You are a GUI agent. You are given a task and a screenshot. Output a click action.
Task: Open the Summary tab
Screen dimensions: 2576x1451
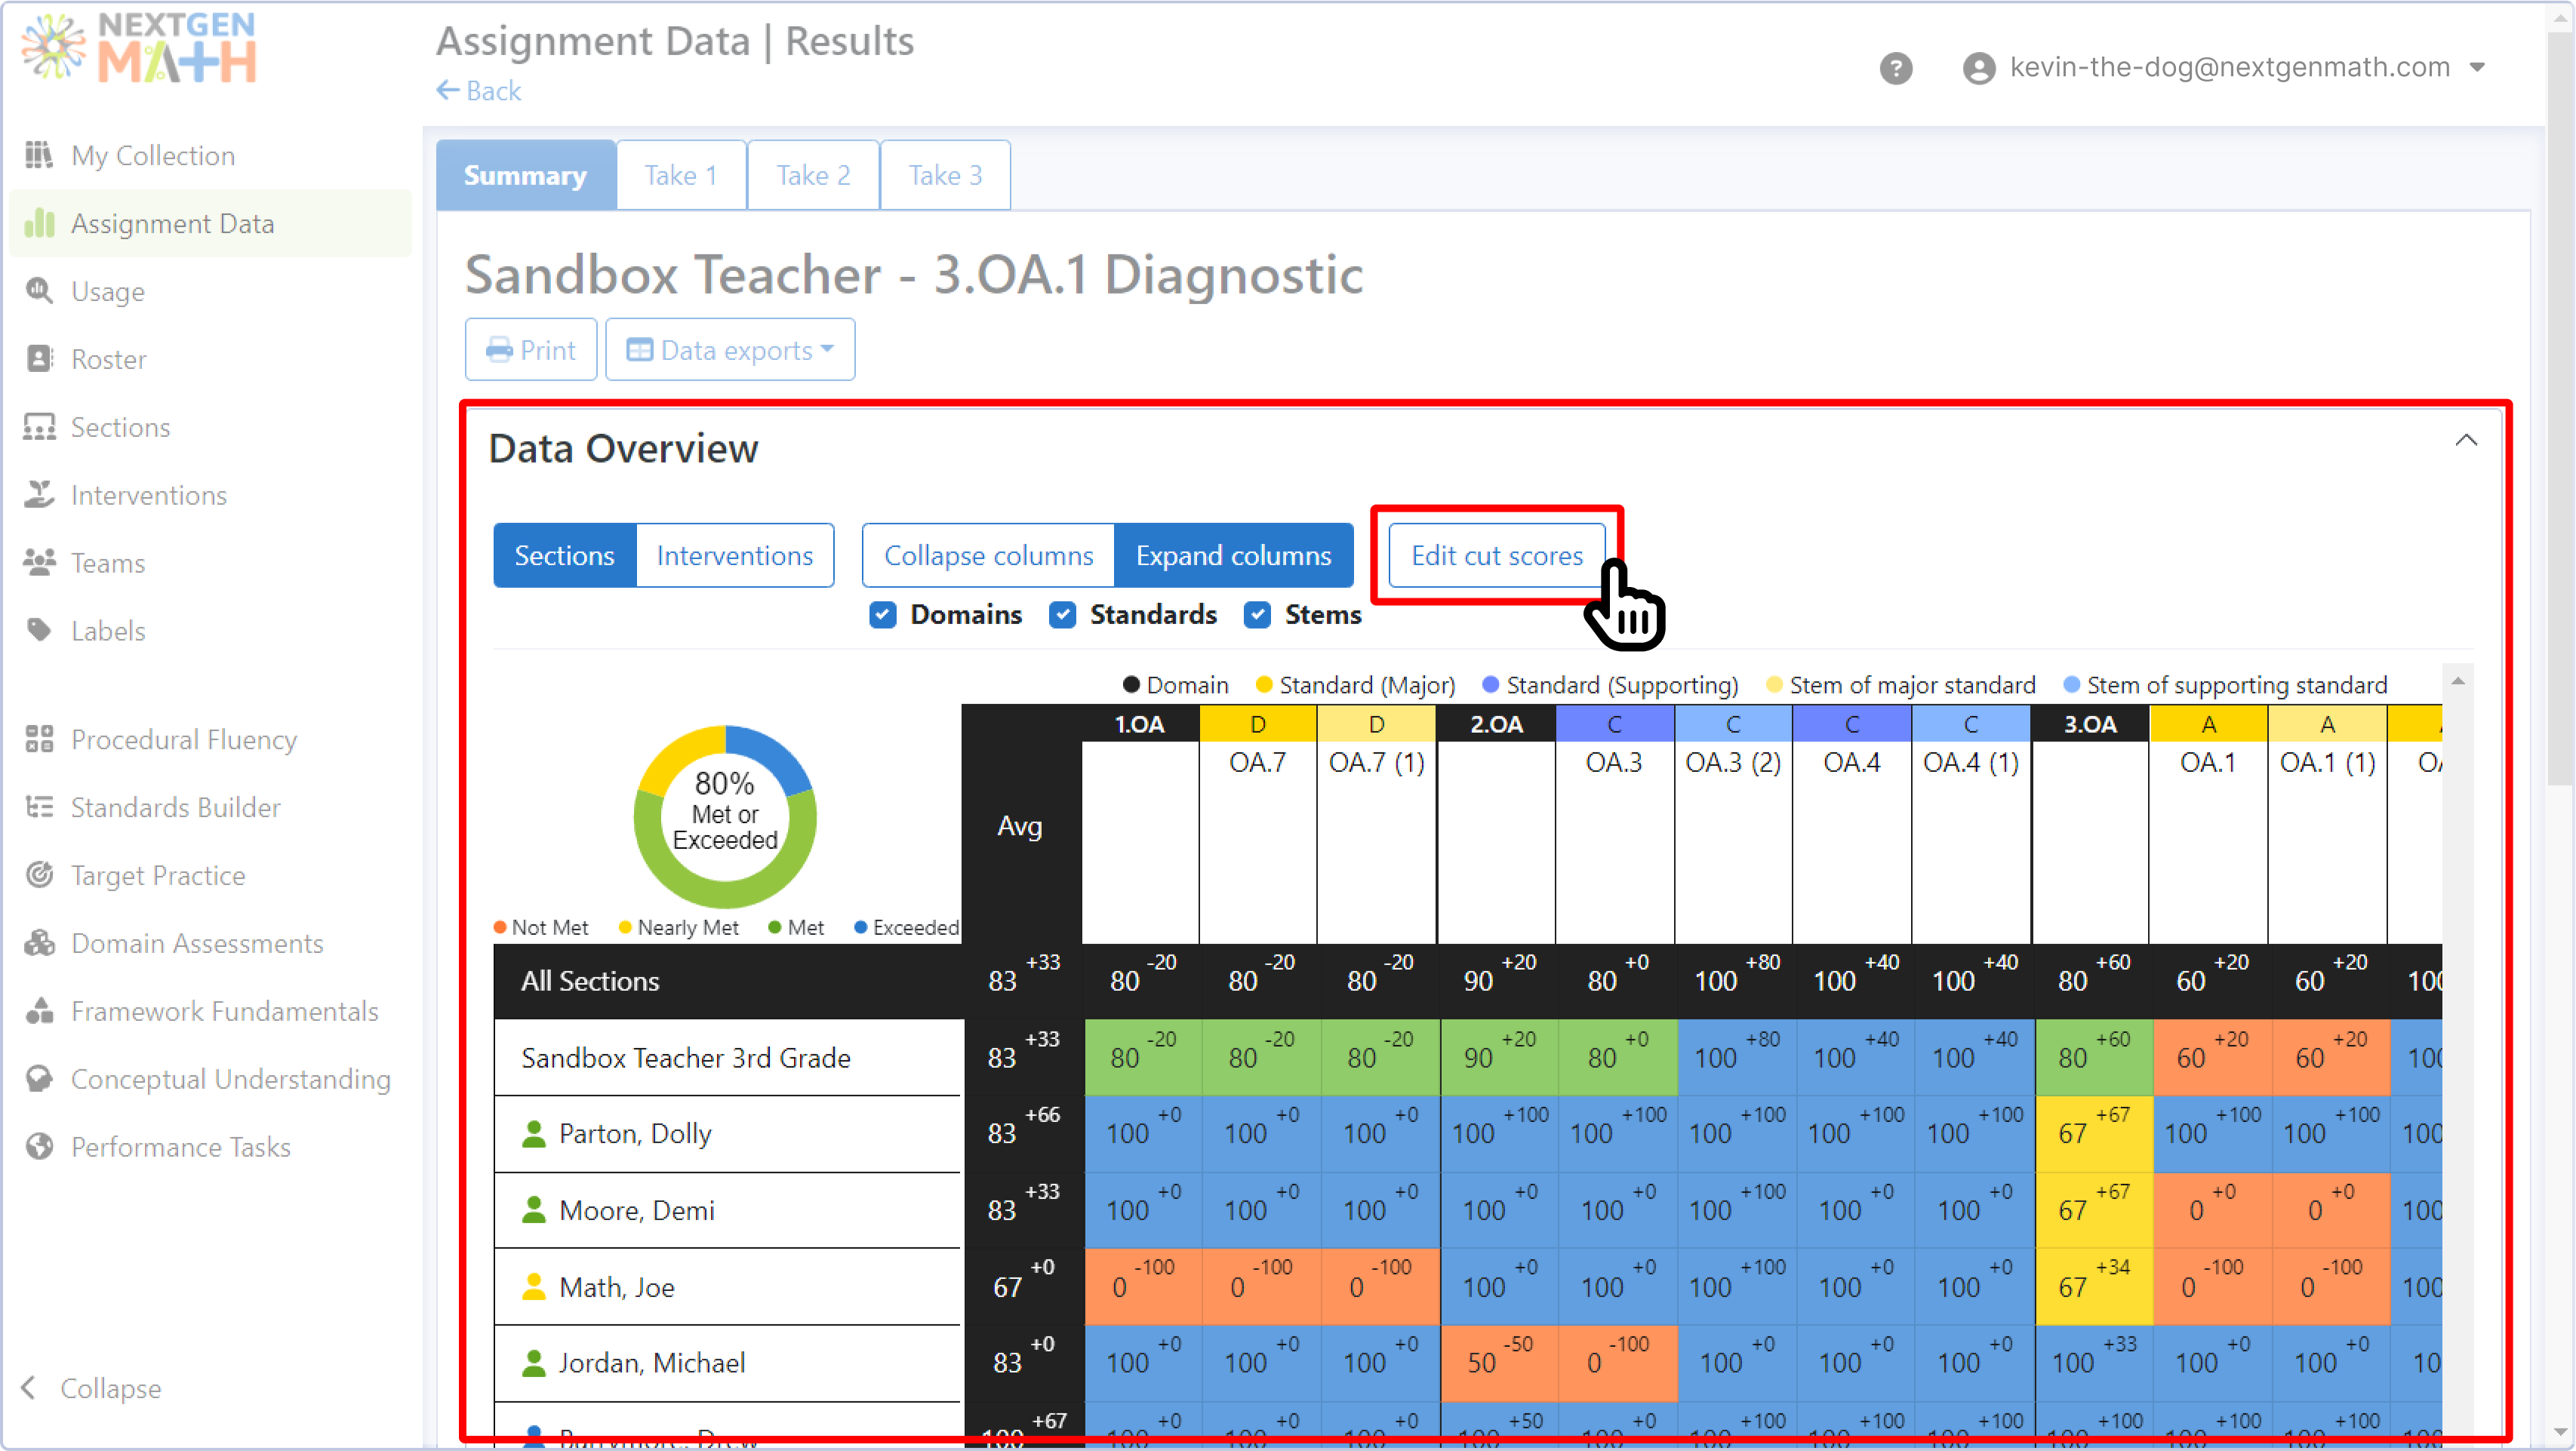(x=525, y=174)
